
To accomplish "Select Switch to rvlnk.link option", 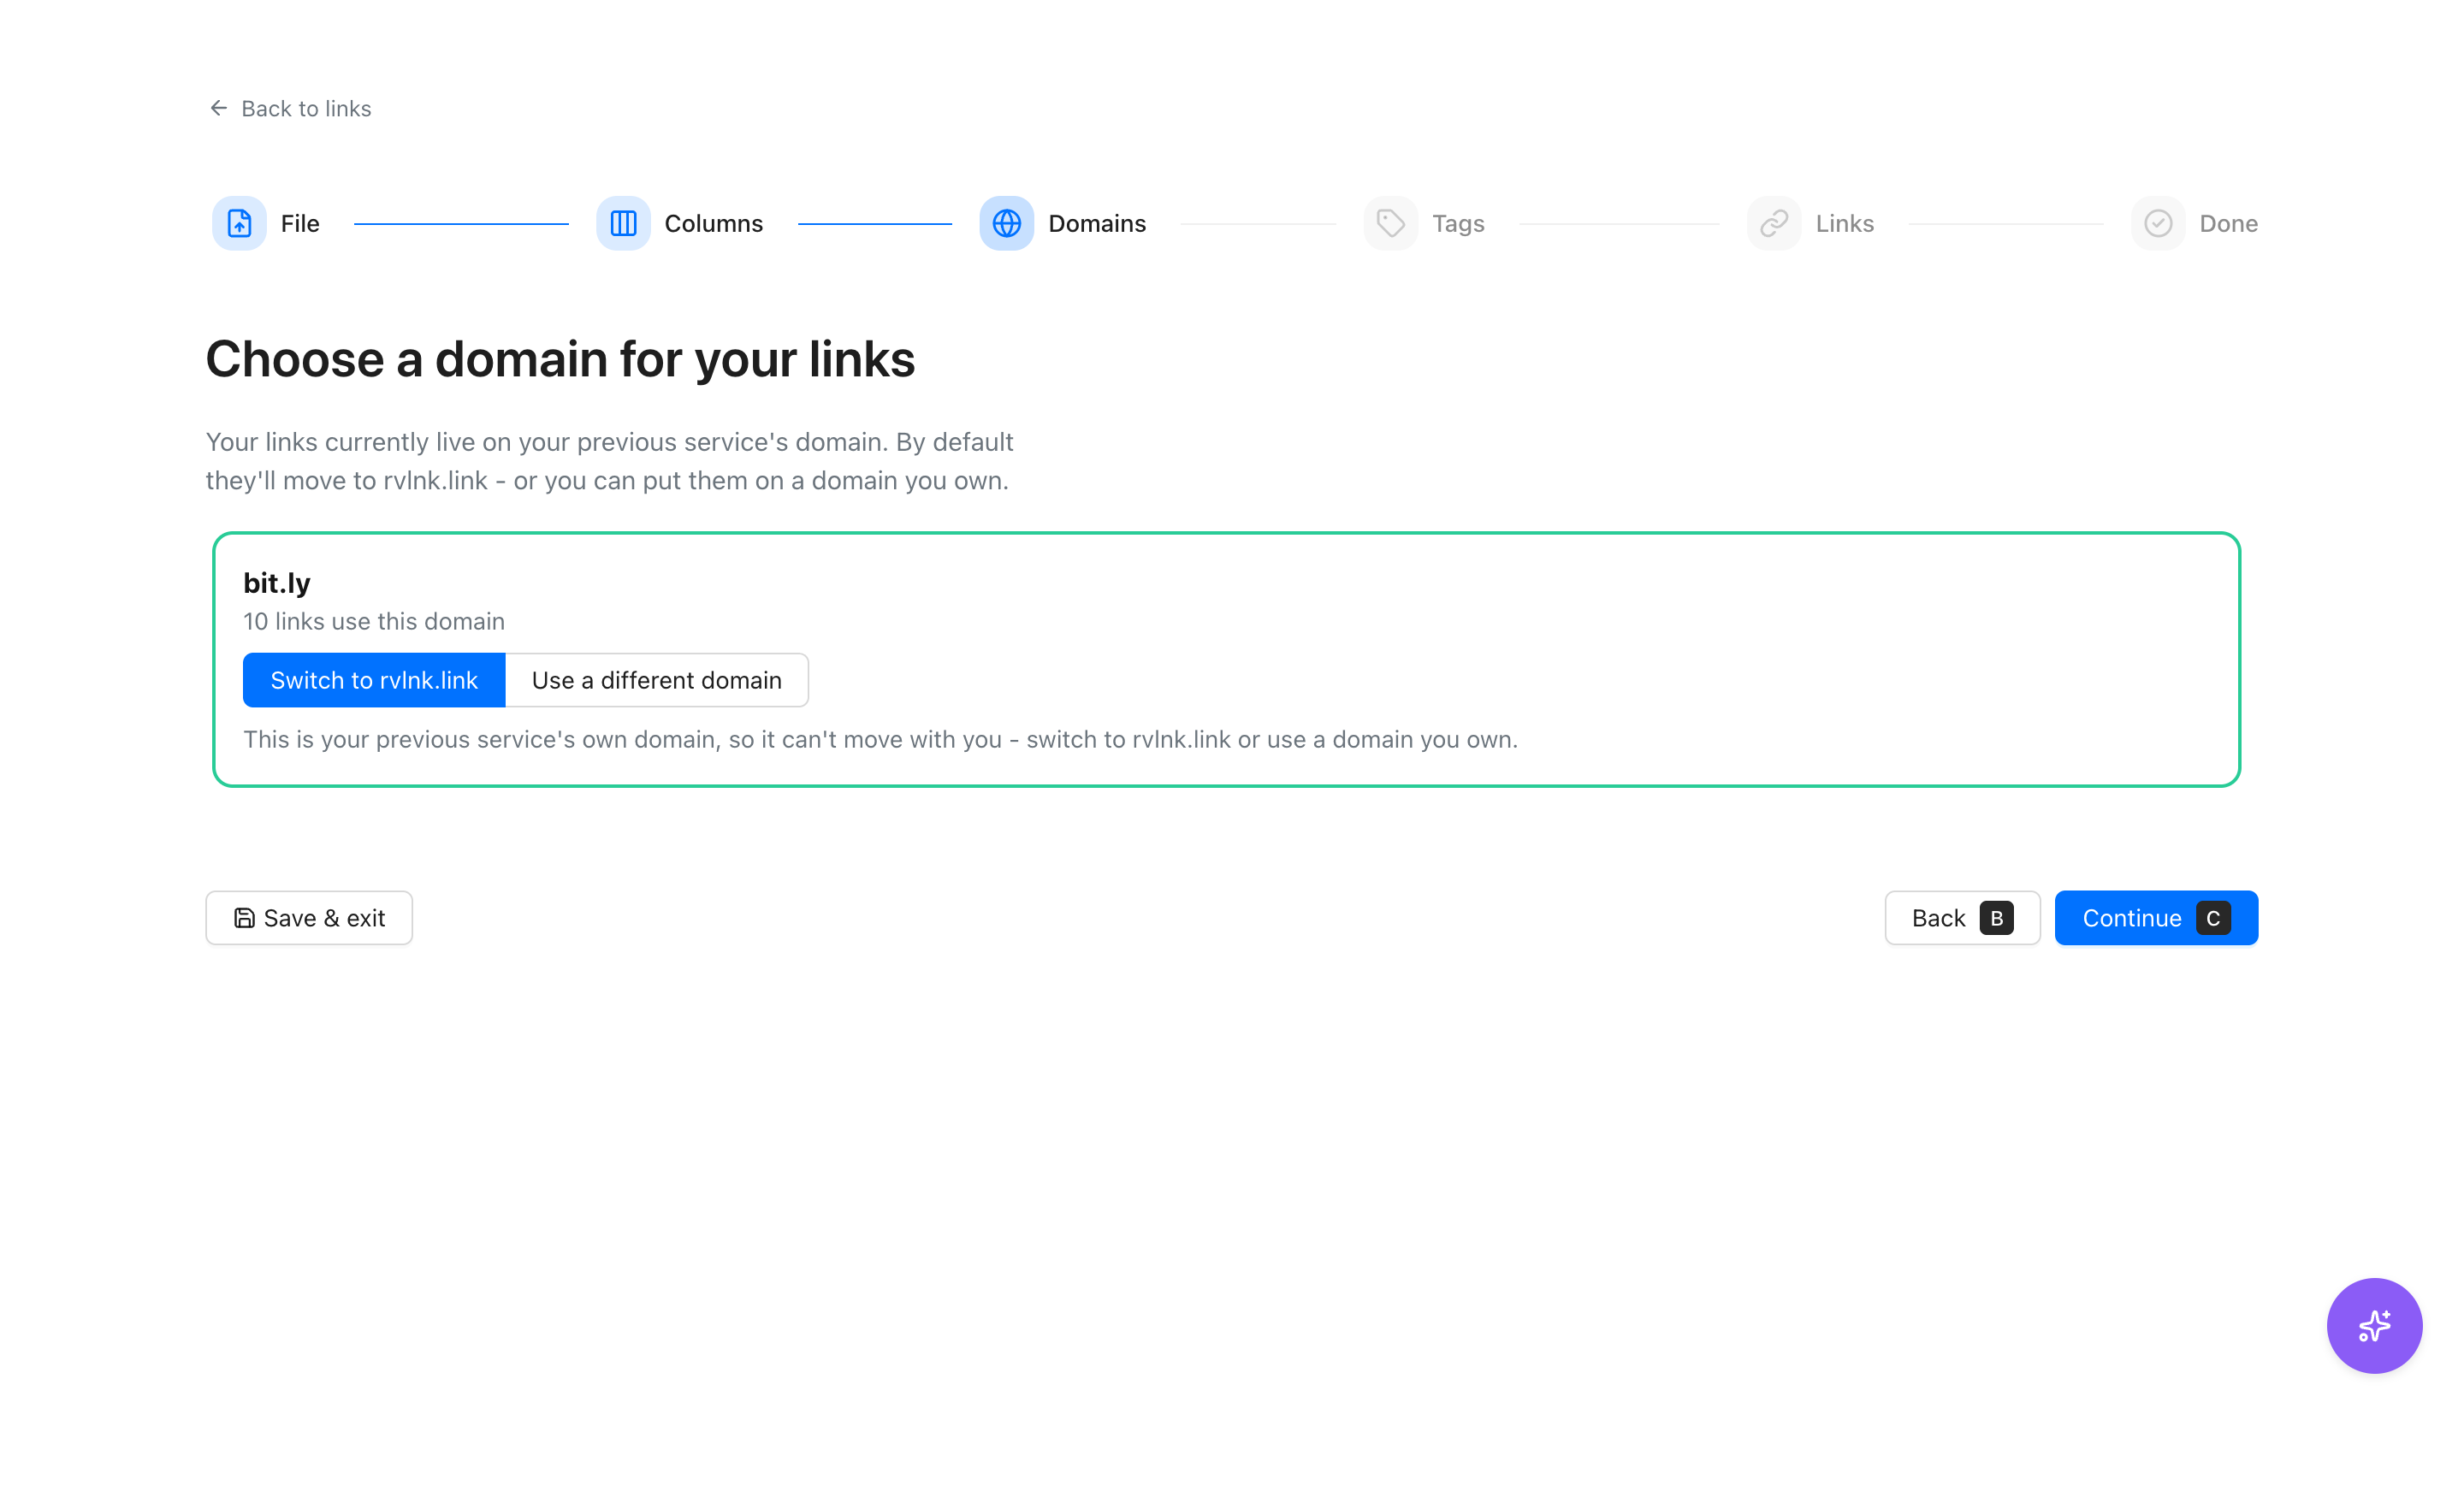I will (x=374, y=680).
